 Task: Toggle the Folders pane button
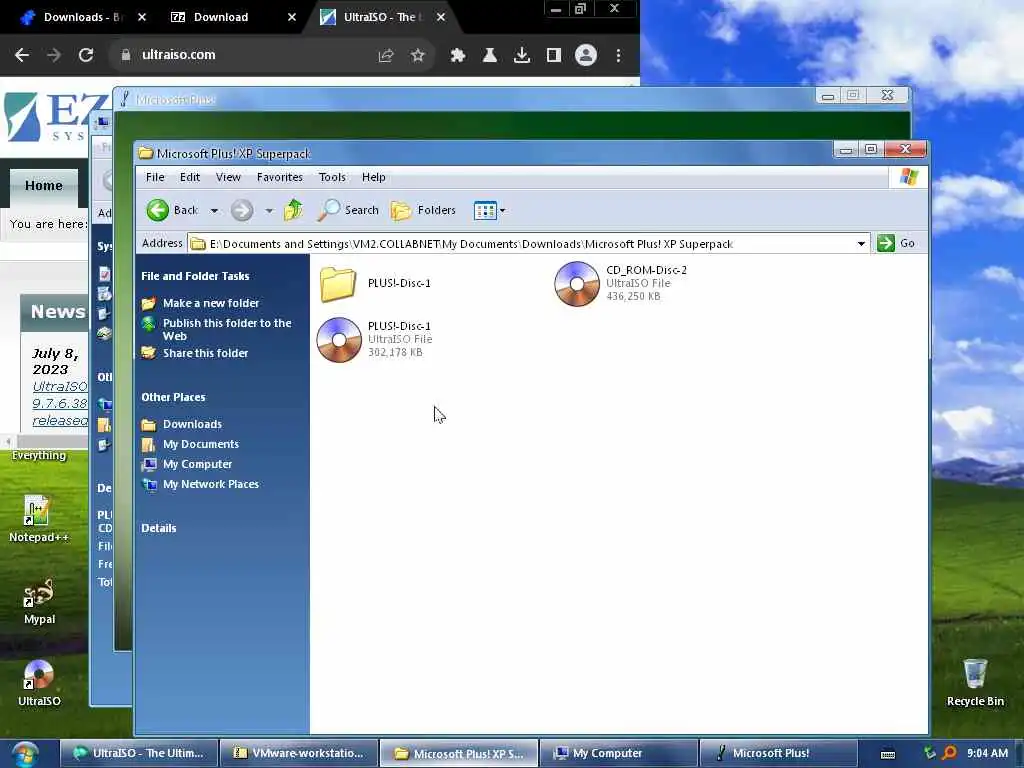tap(423, 210)
